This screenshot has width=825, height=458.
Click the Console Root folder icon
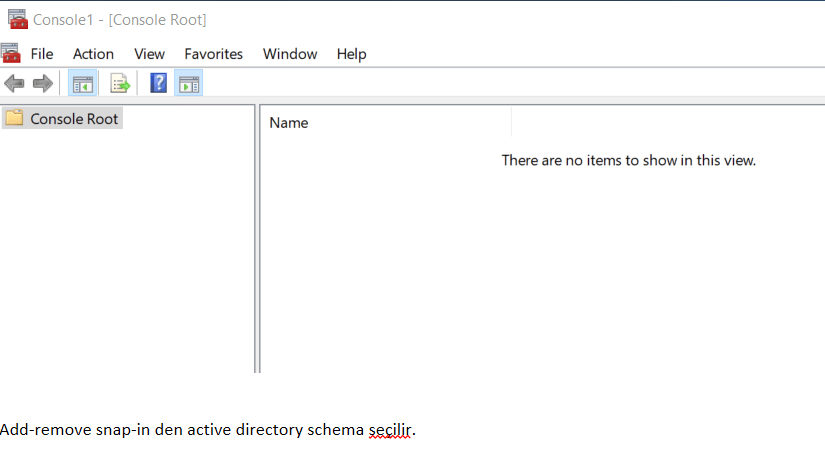click(x=14, y=119)
